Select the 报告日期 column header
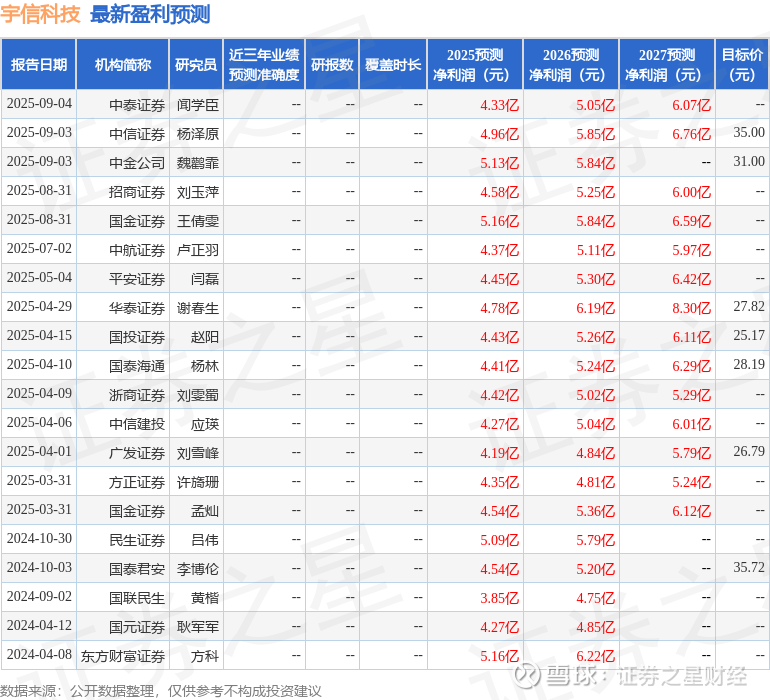 click(x=39, y=64)
